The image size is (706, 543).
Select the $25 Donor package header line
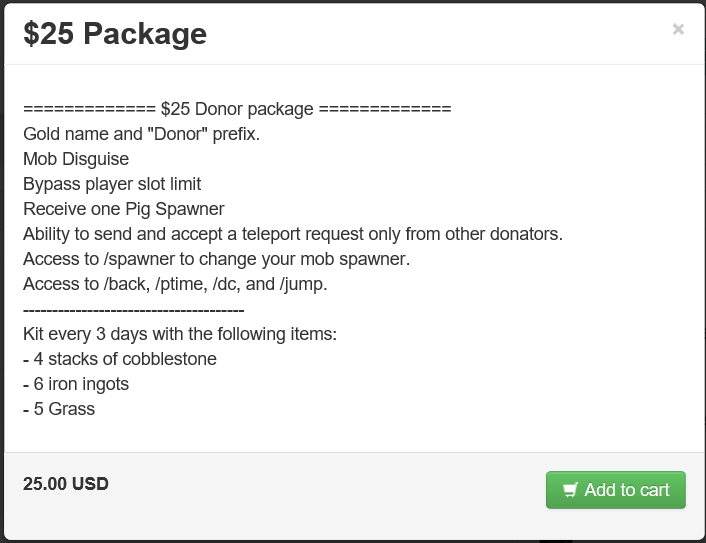237,109
